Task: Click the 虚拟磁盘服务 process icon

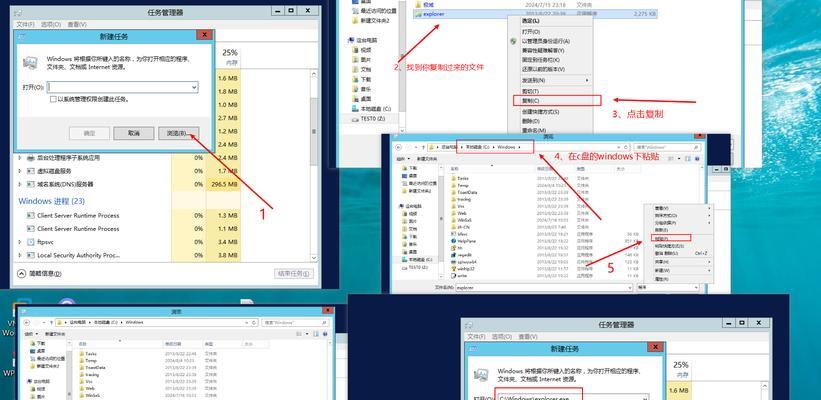Action: (x=31, y=171)
